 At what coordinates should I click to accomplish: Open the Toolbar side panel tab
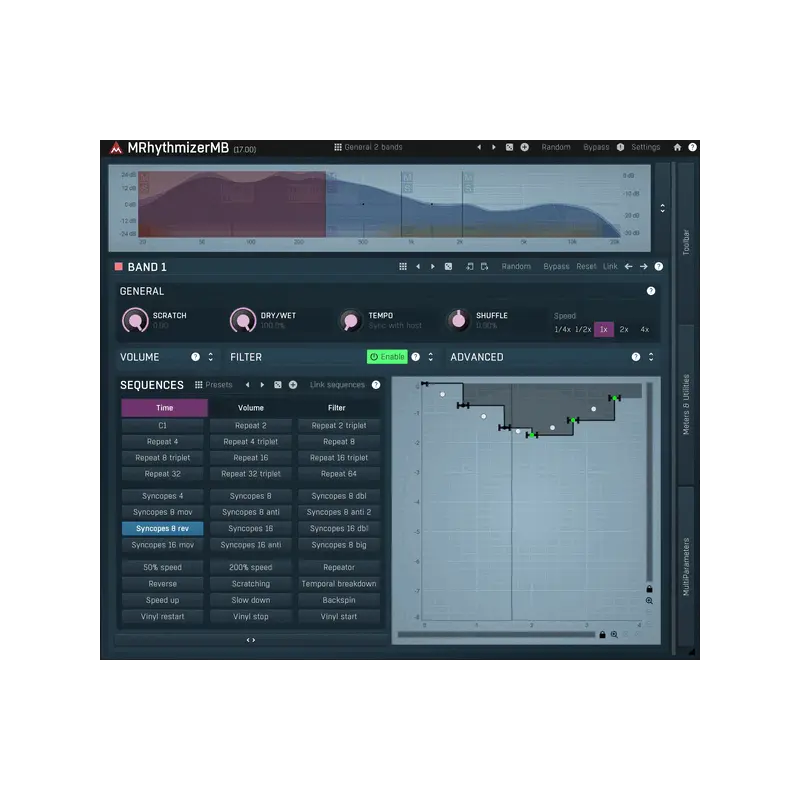686,242
